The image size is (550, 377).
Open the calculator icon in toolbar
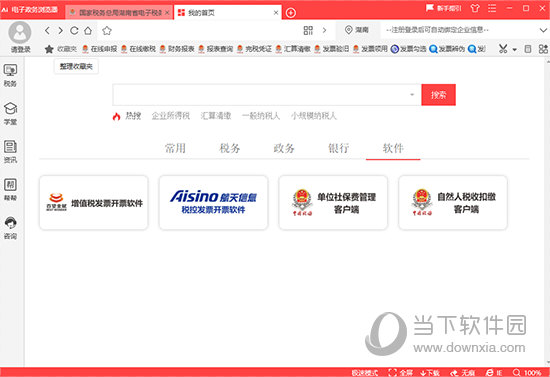528,49
